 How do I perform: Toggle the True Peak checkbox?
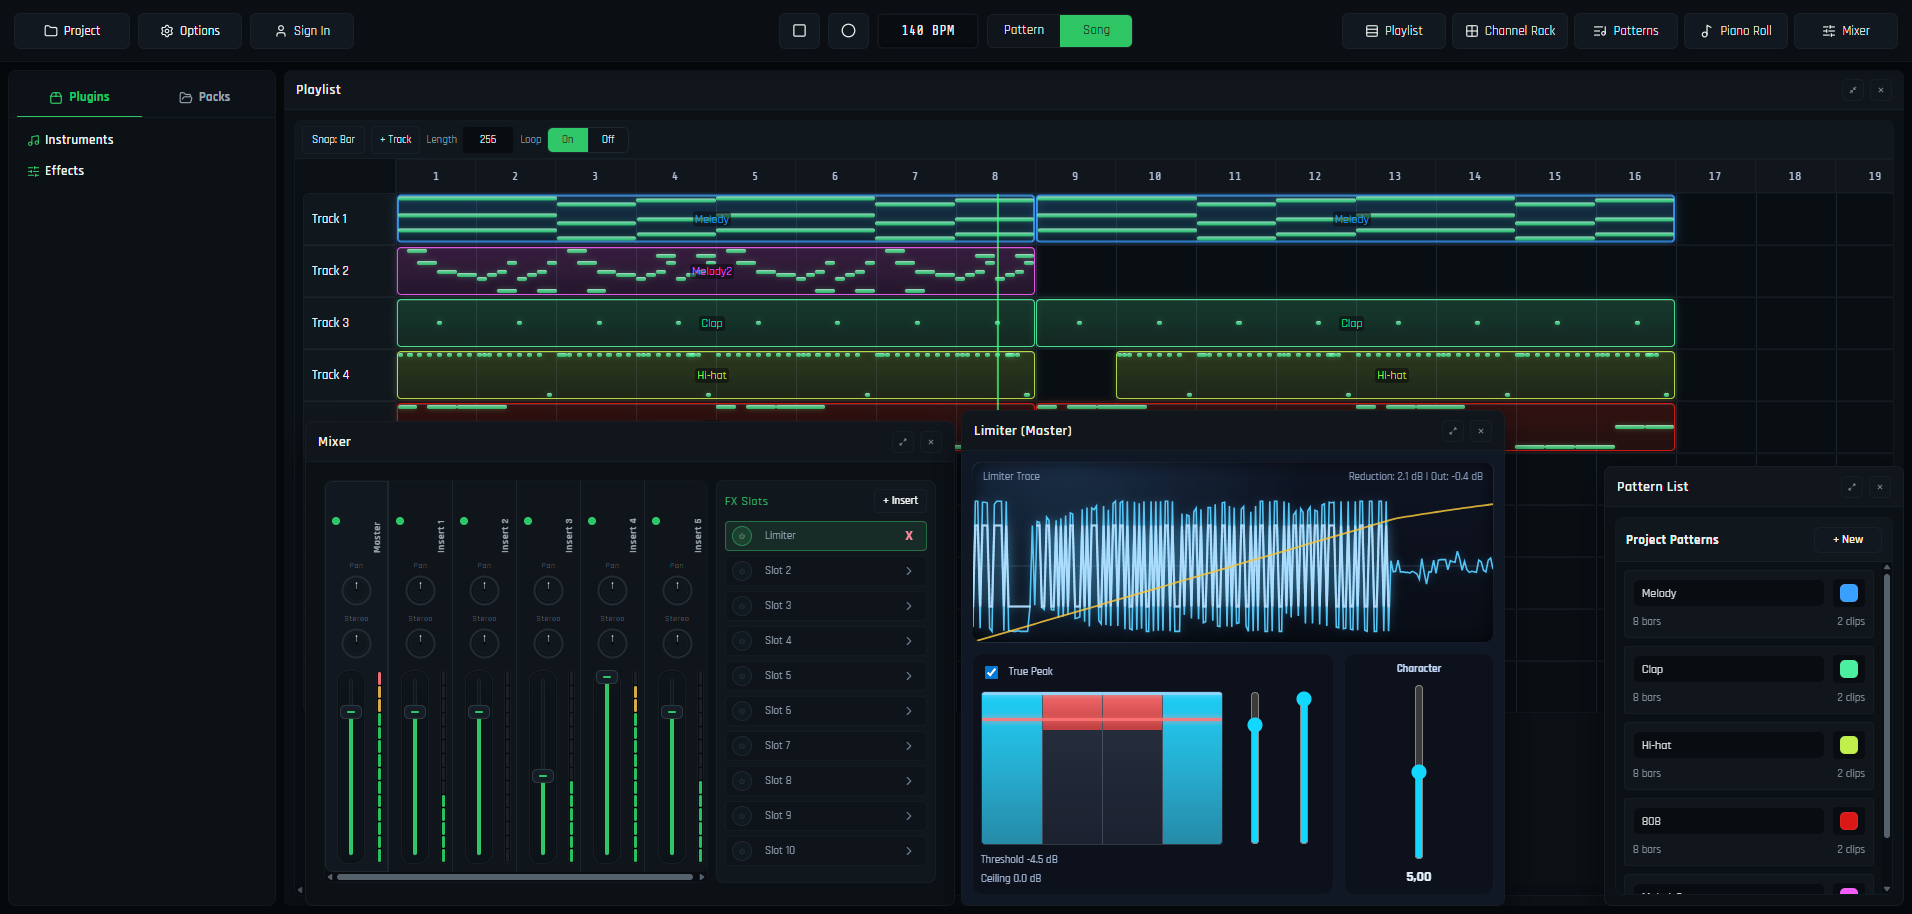click(x=992, y=672)
